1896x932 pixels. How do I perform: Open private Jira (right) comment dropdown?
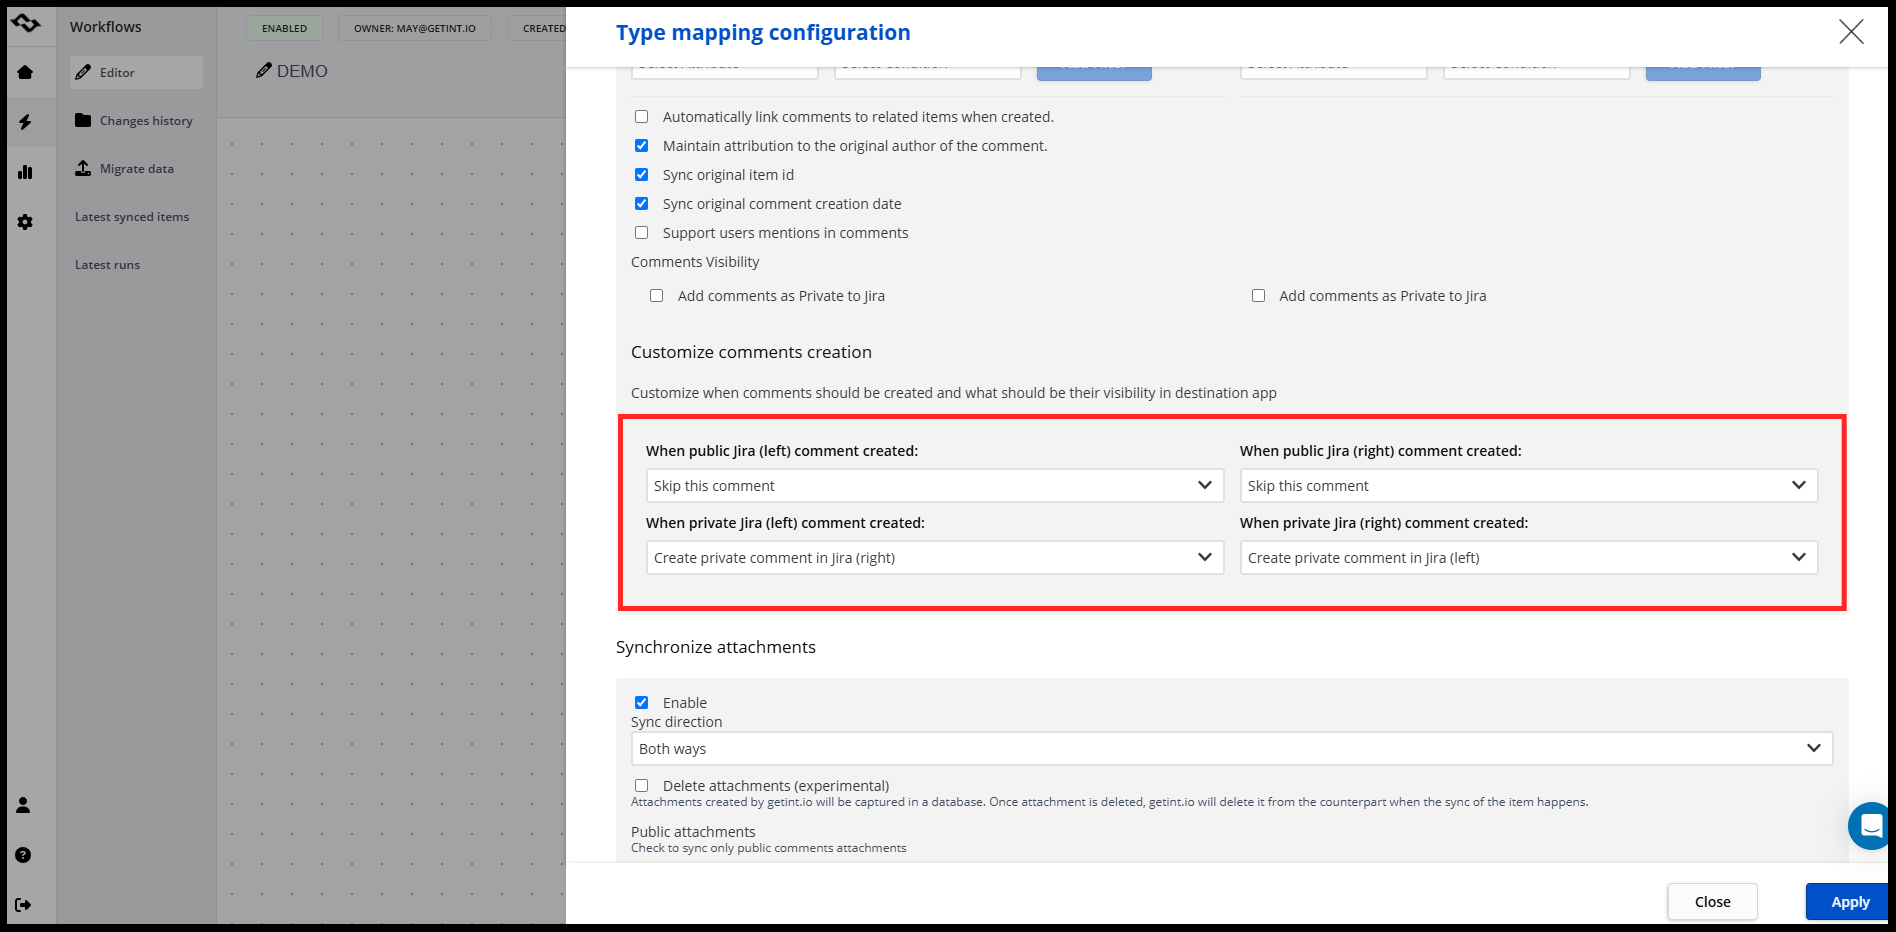tap(1528, 558)
